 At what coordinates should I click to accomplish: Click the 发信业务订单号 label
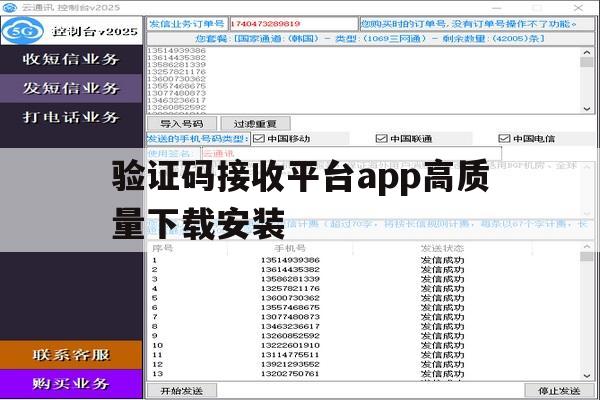[187, 24]
